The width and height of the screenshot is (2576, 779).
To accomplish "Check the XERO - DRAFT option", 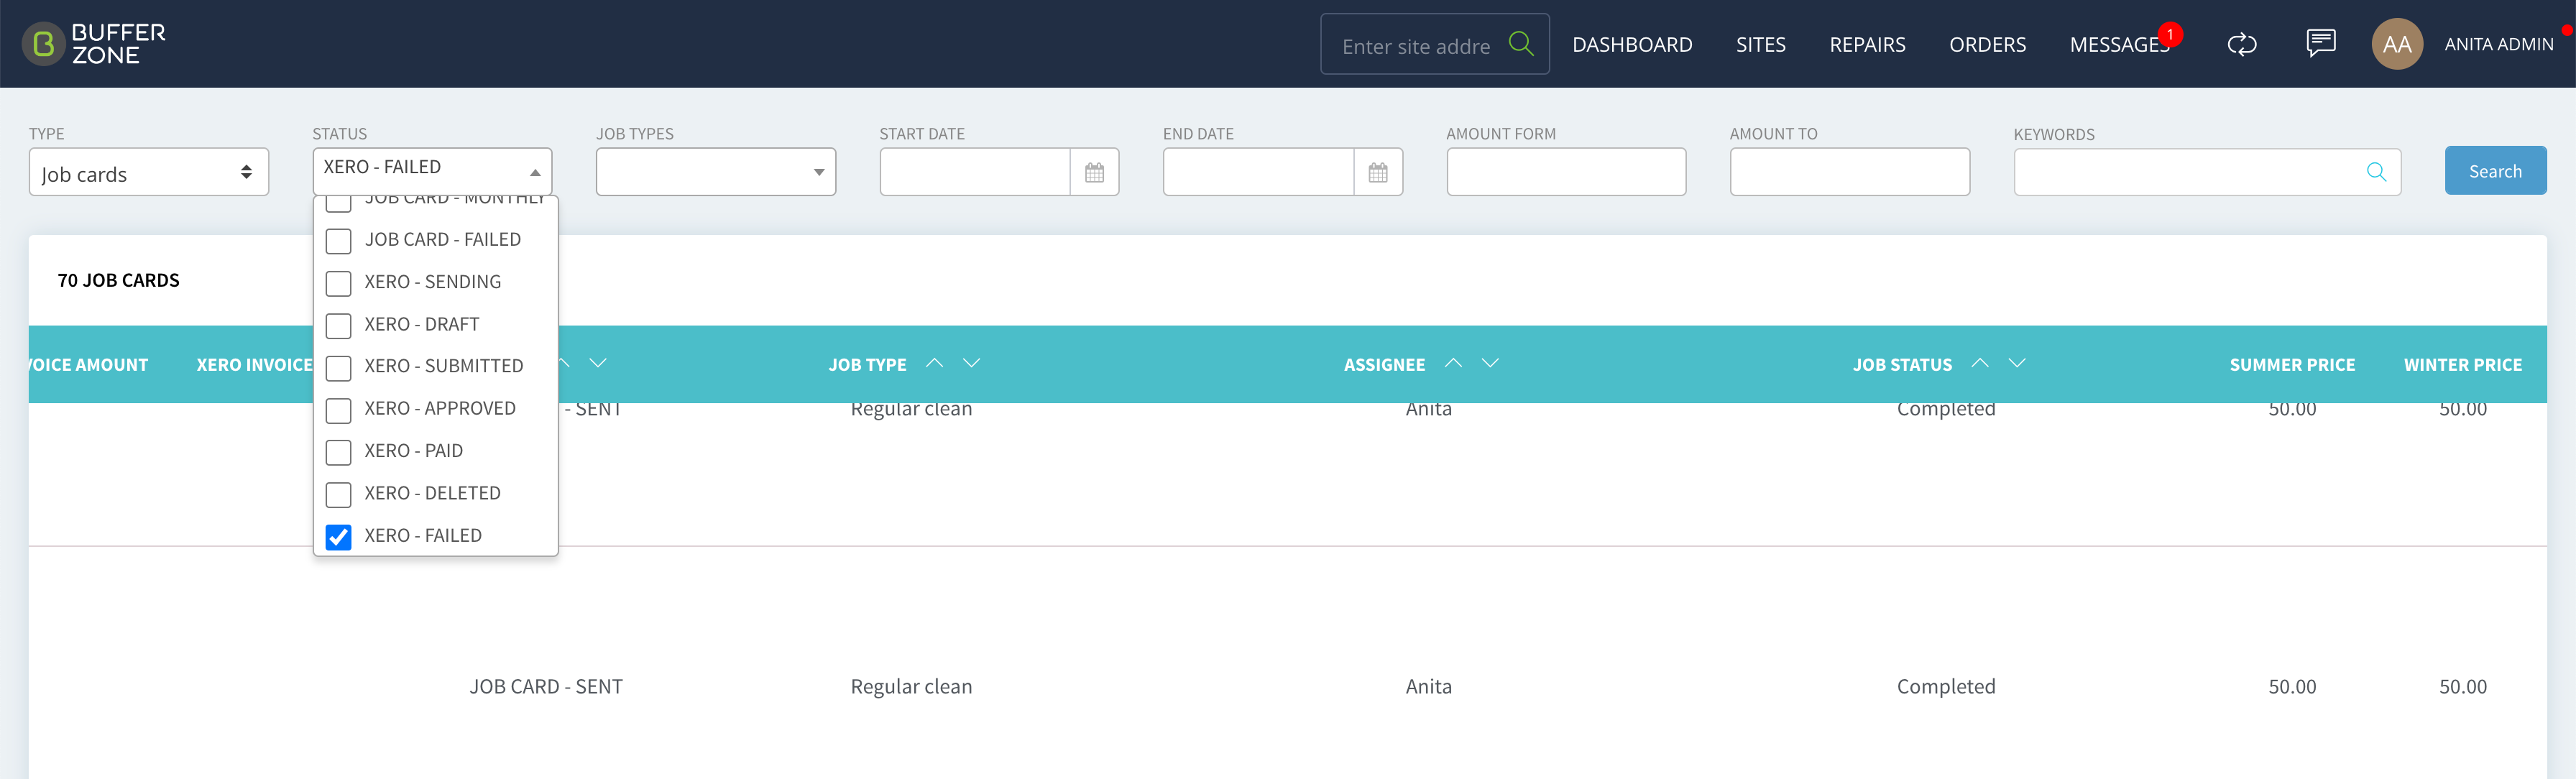I will pos(338,326).
